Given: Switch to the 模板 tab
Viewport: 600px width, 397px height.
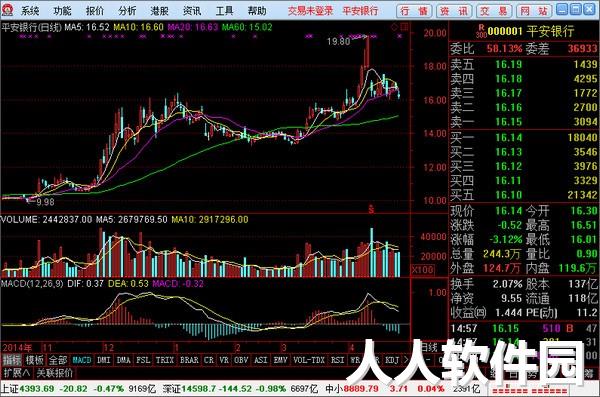Looking at the screenshot, I should click(x=34, y=360).
